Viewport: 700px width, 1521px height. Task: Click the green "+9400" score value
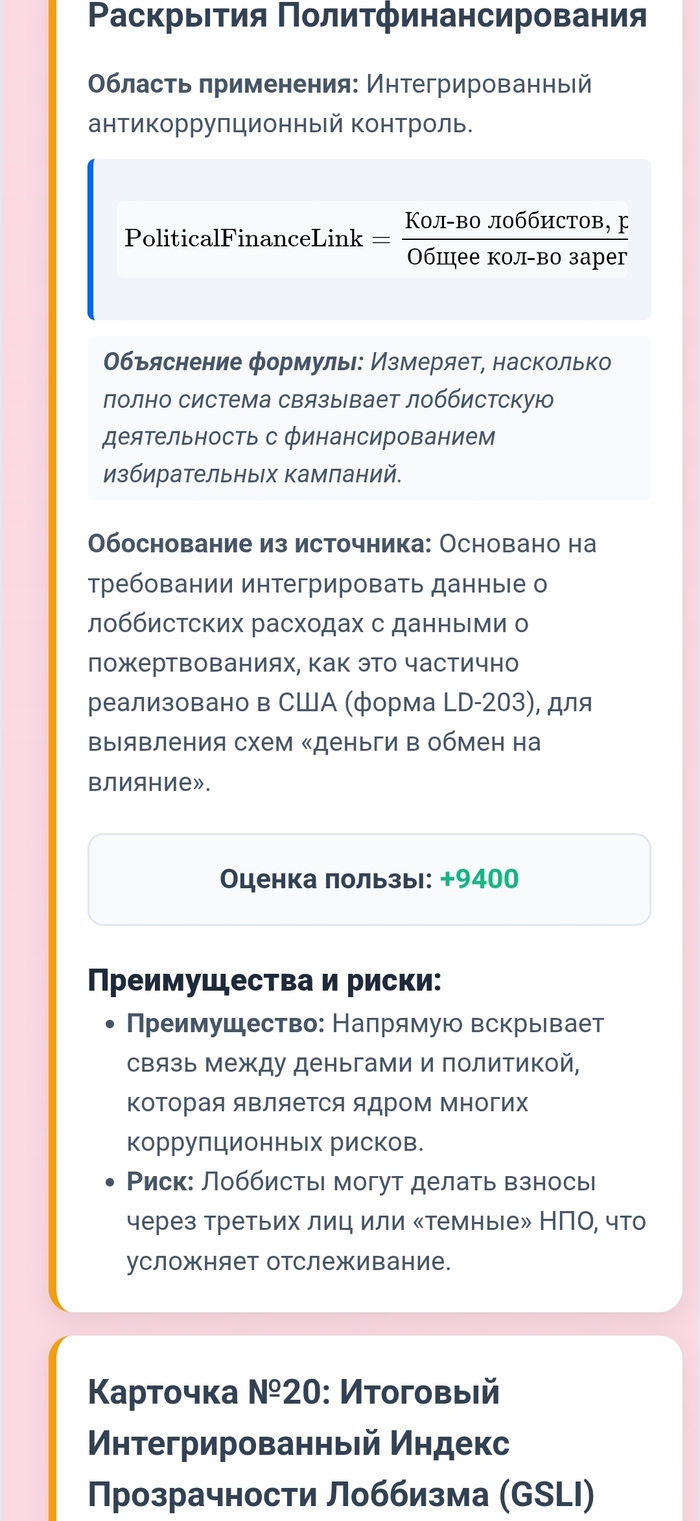pyautogui.click(x=479, y=879)
